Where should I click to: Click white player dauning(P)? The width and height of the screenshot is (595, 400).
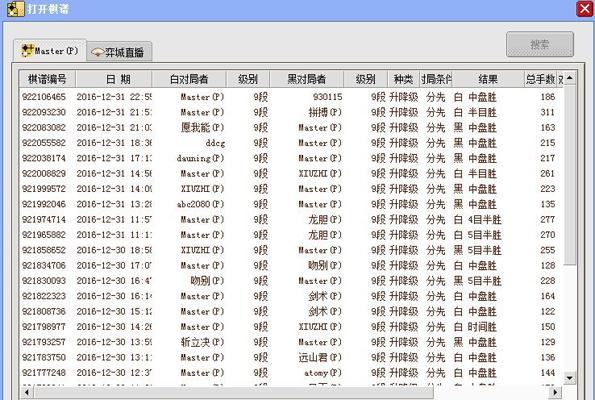tap(200, 158)
